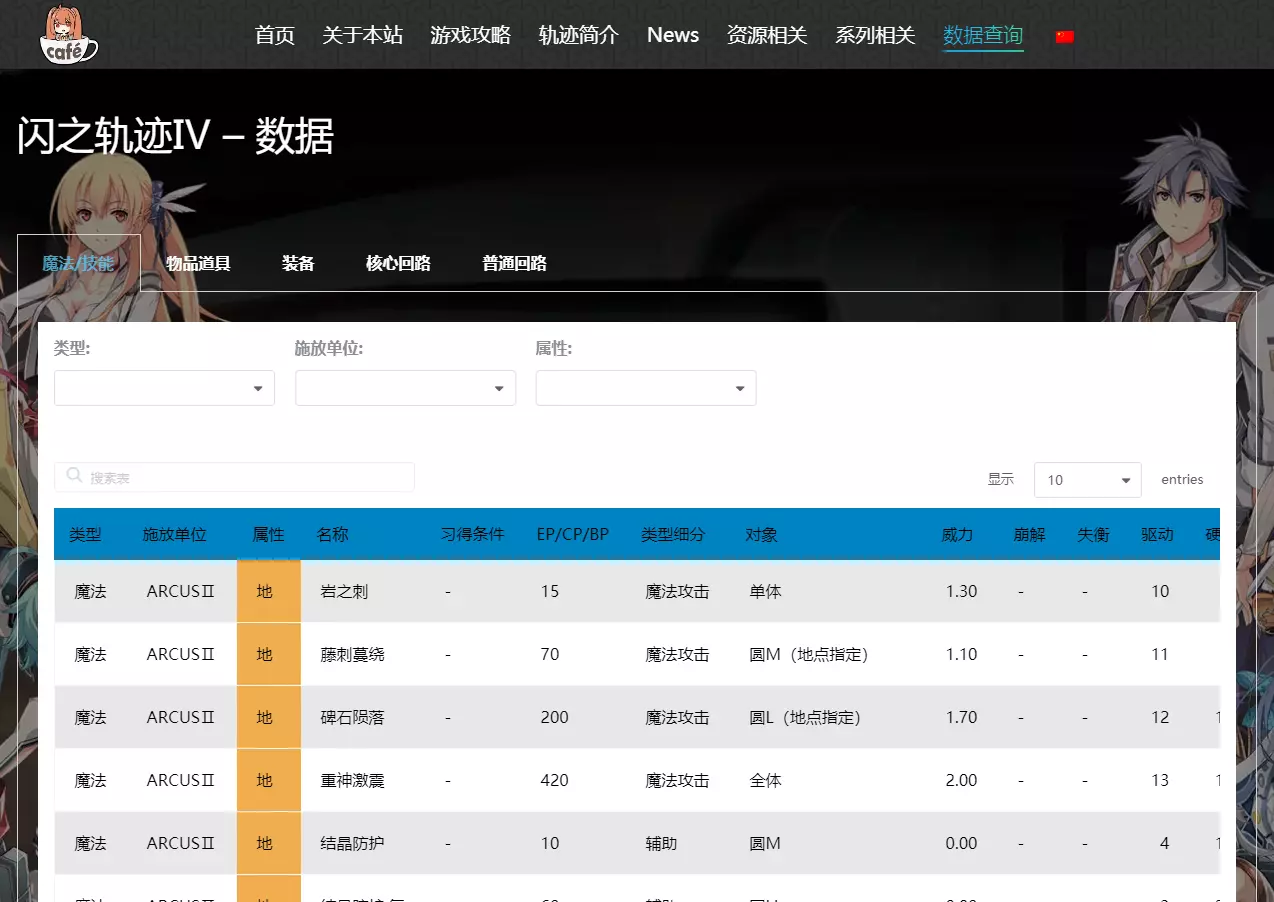The height and width of the screenshot is (902, 1274).
Task: Click 全体 target cell in 重神激震 row
Action: 765,781
